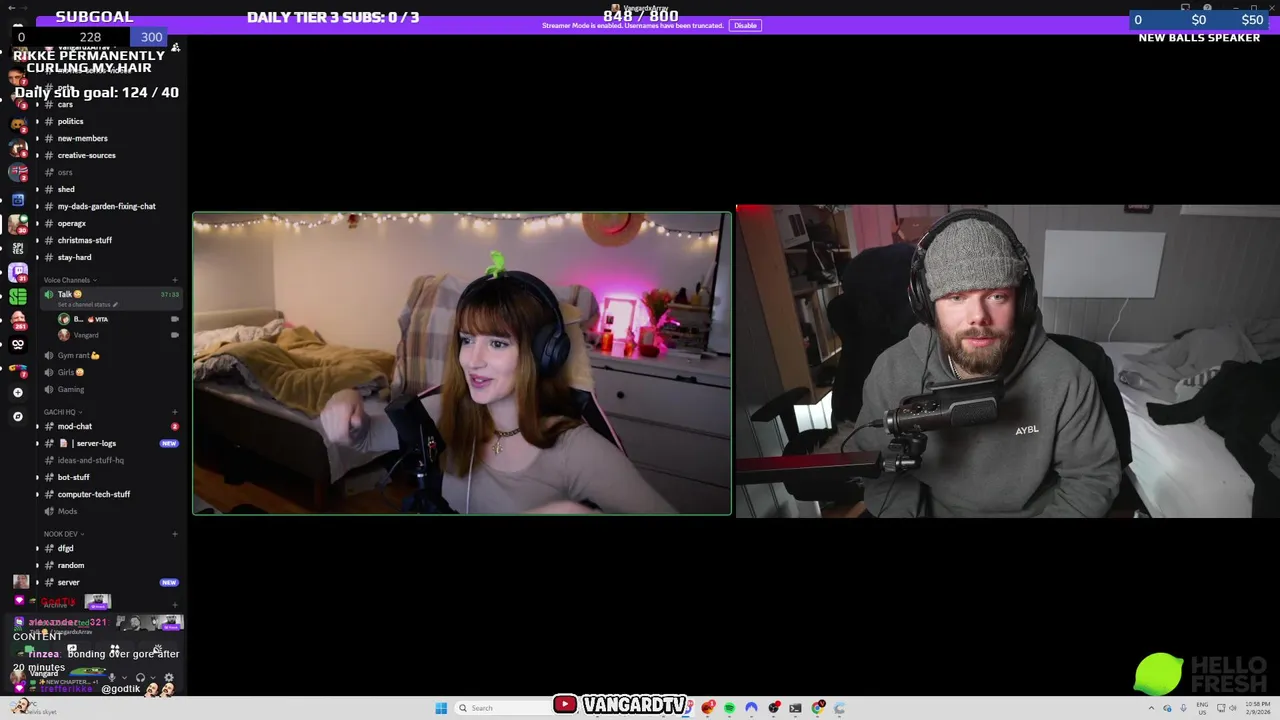Select the ideas-and-stuff-hq channel
The image size is (1280, 720).
click(x=90, y=460)
